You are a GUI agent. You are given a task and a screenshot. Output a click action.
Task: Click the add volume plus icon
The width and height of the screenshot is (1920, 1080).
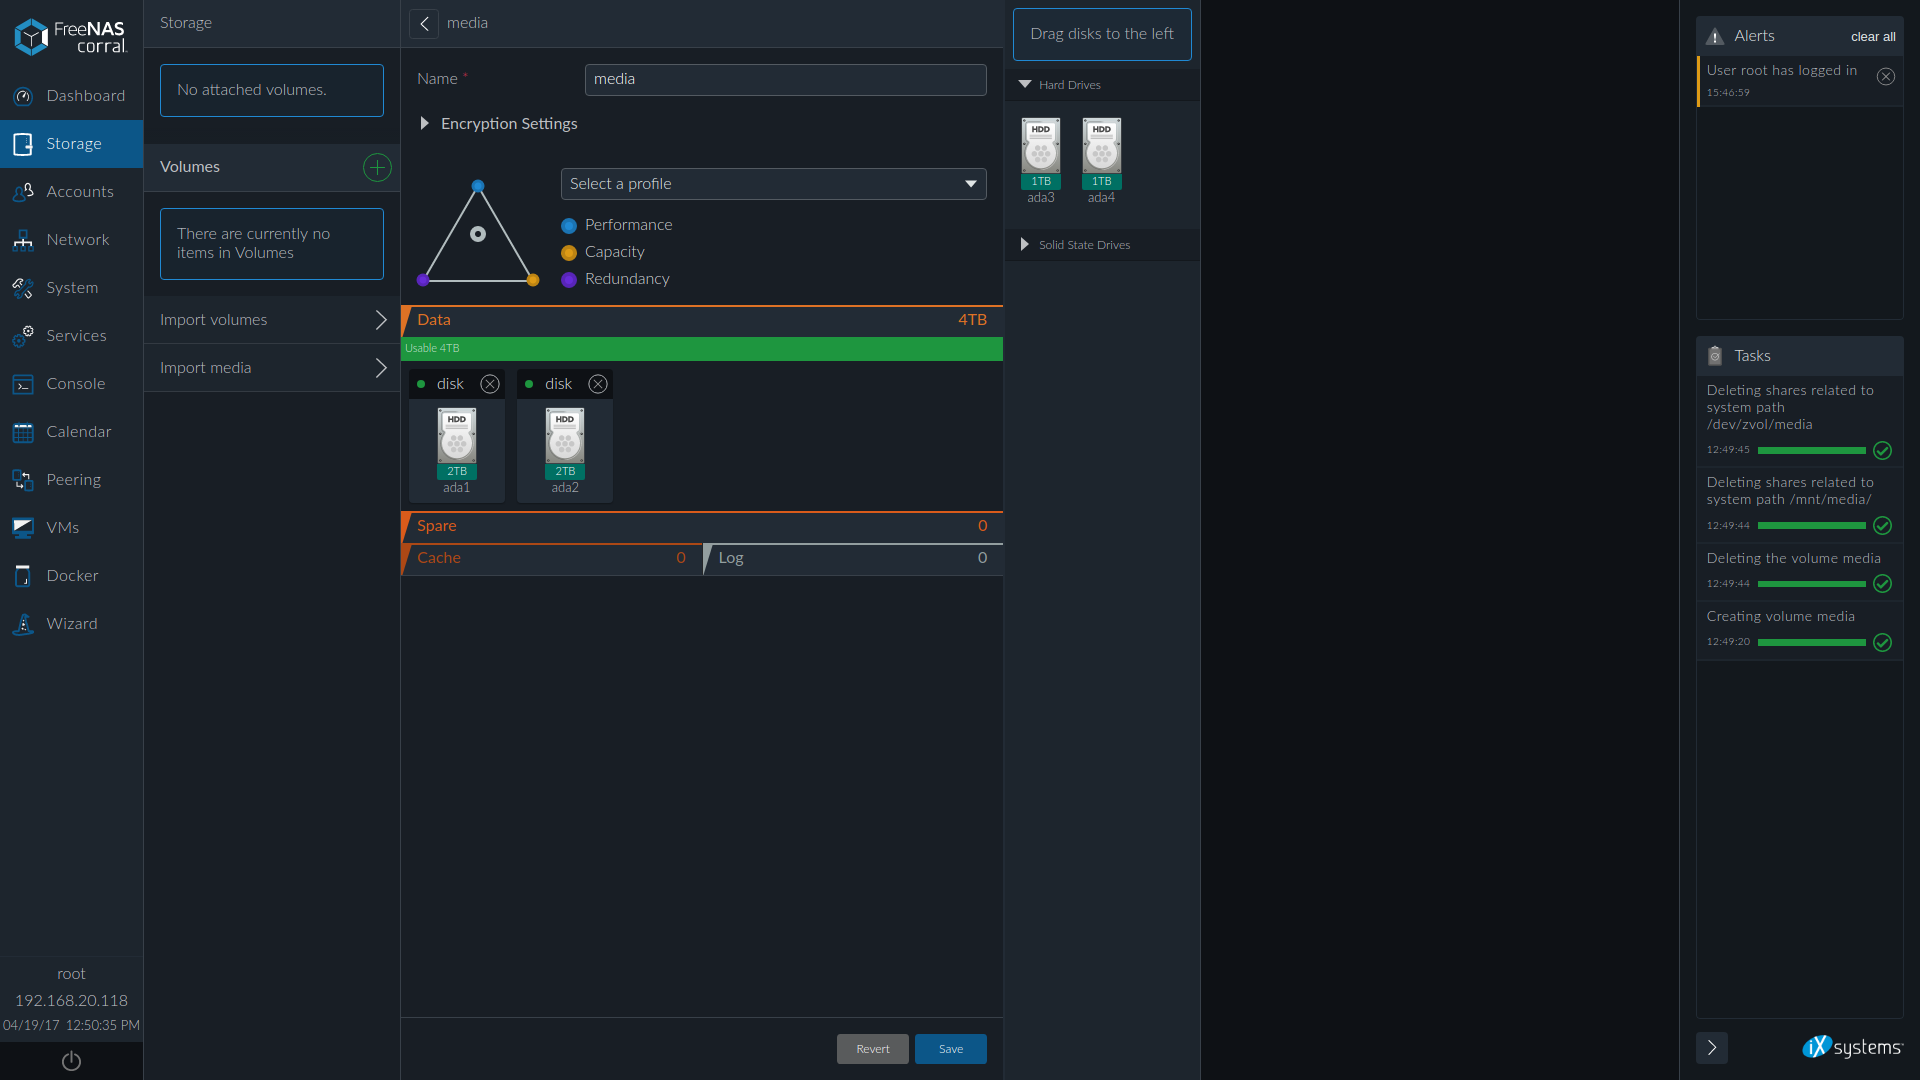(x=377, y=167)
